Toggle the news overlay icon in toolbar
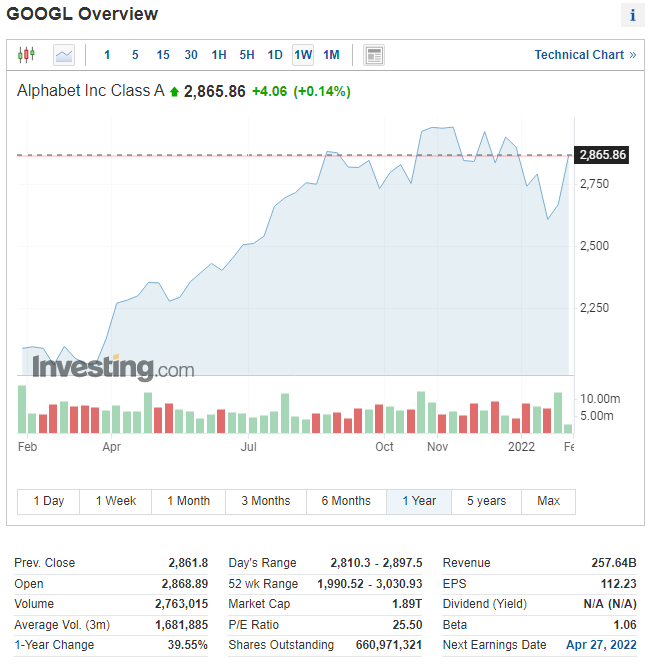This screenshot has width=654, height=669. point(374,55)
